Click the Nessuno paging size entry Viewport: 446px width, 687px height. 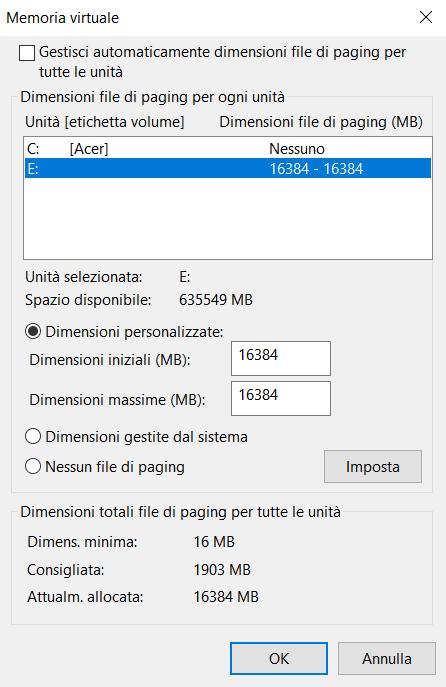point(297,149)
